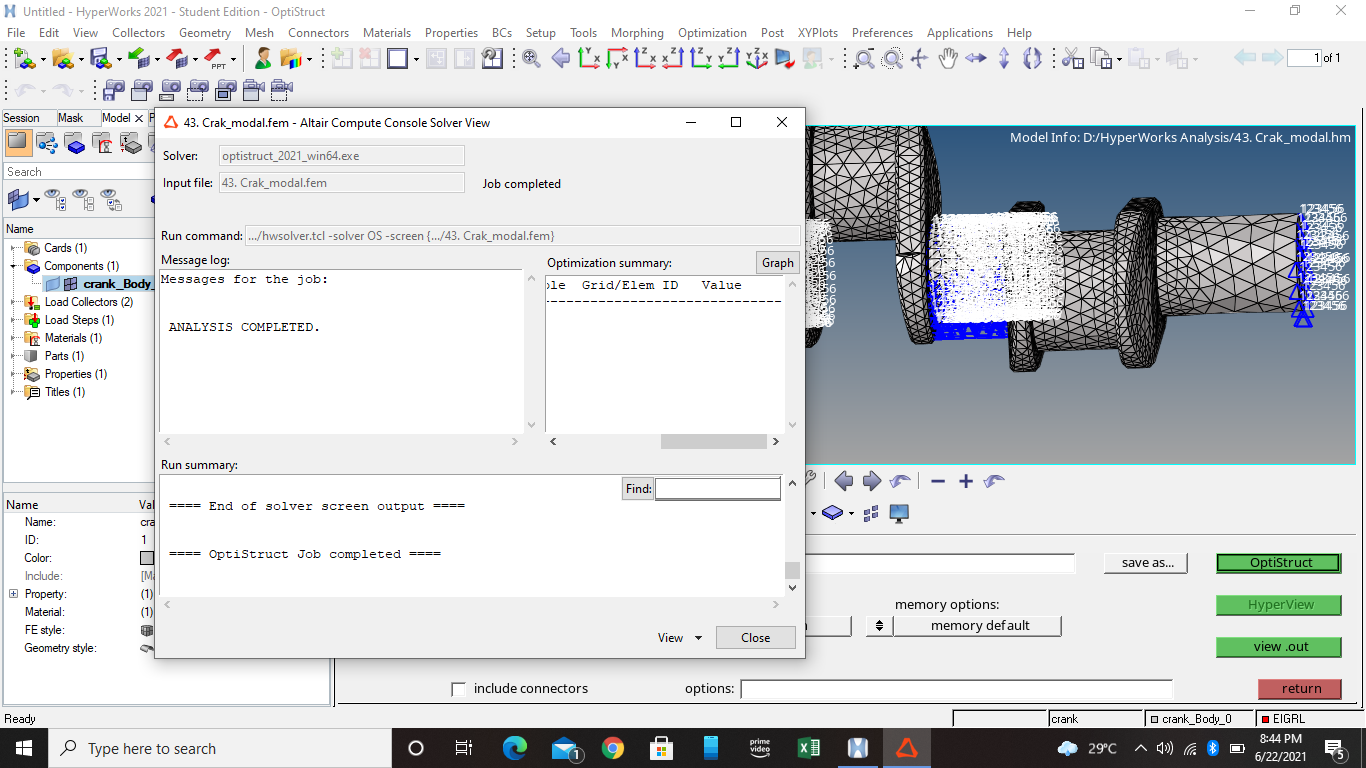1366x768 pixels.
Task: Open Excel from the taskbar
Action: coord(808,748)
